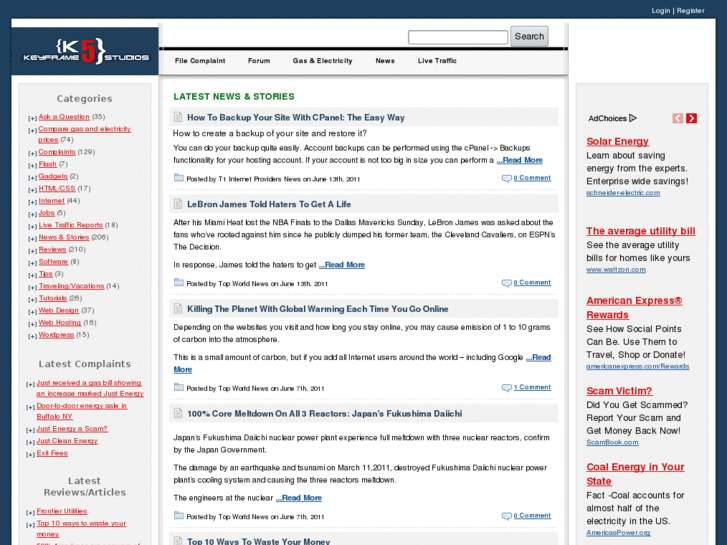Click Read More on CPanel backup excerpt
Viewport: 727px width, 545px height.
520,160
